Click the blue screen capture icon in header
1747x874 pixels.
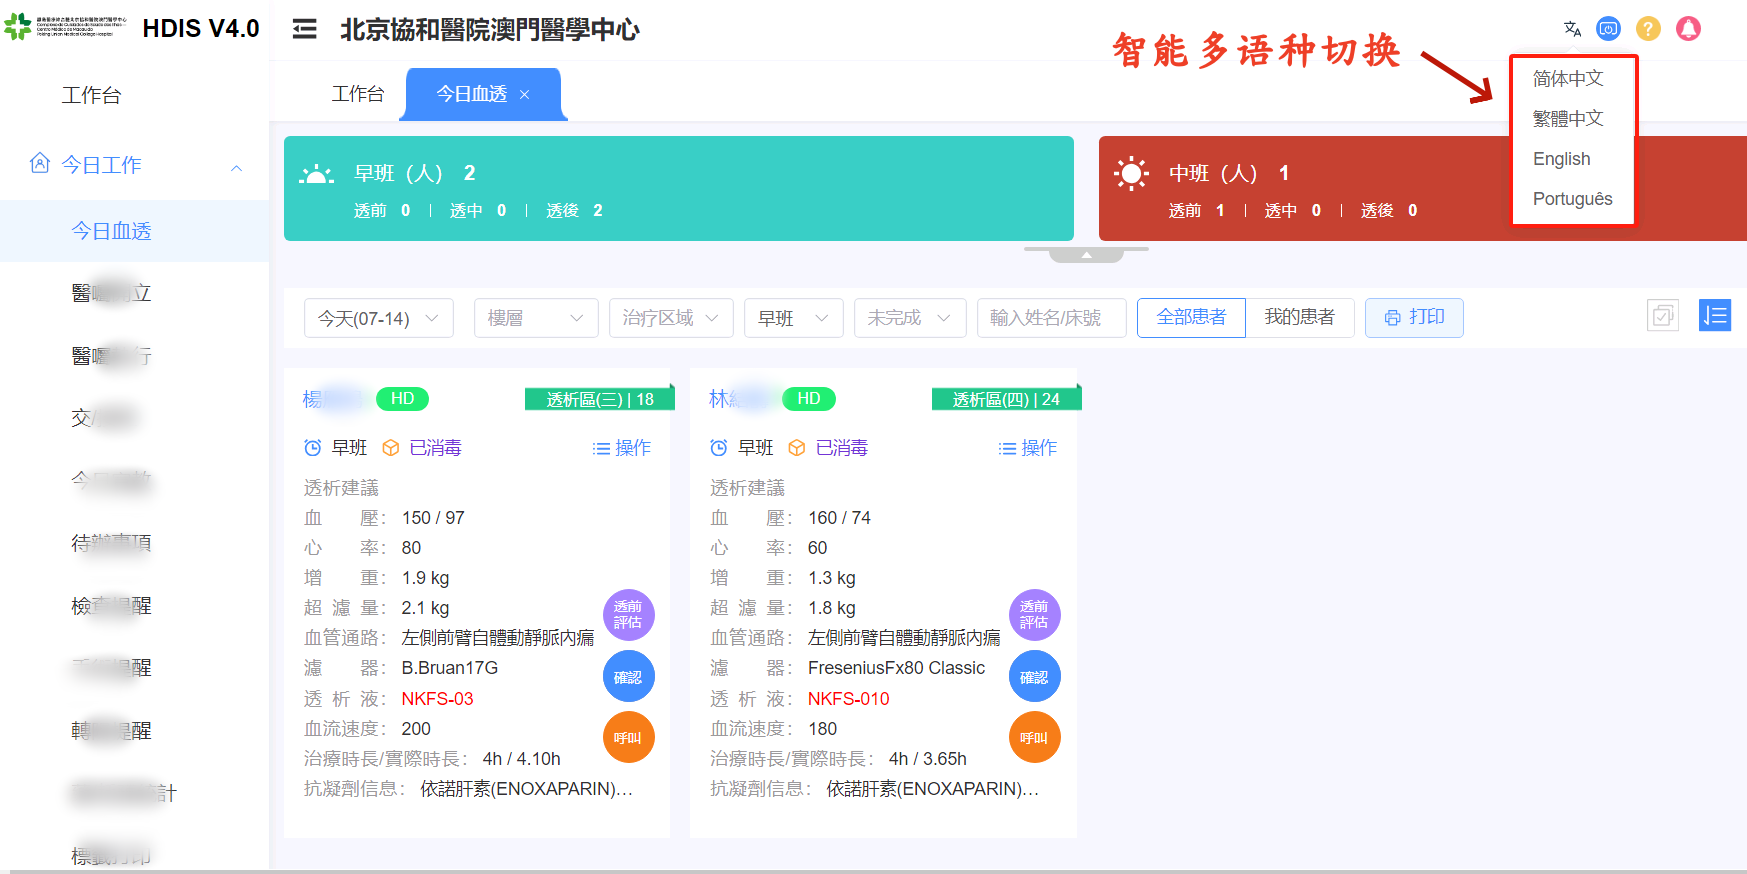click(x=1608, y=29)
